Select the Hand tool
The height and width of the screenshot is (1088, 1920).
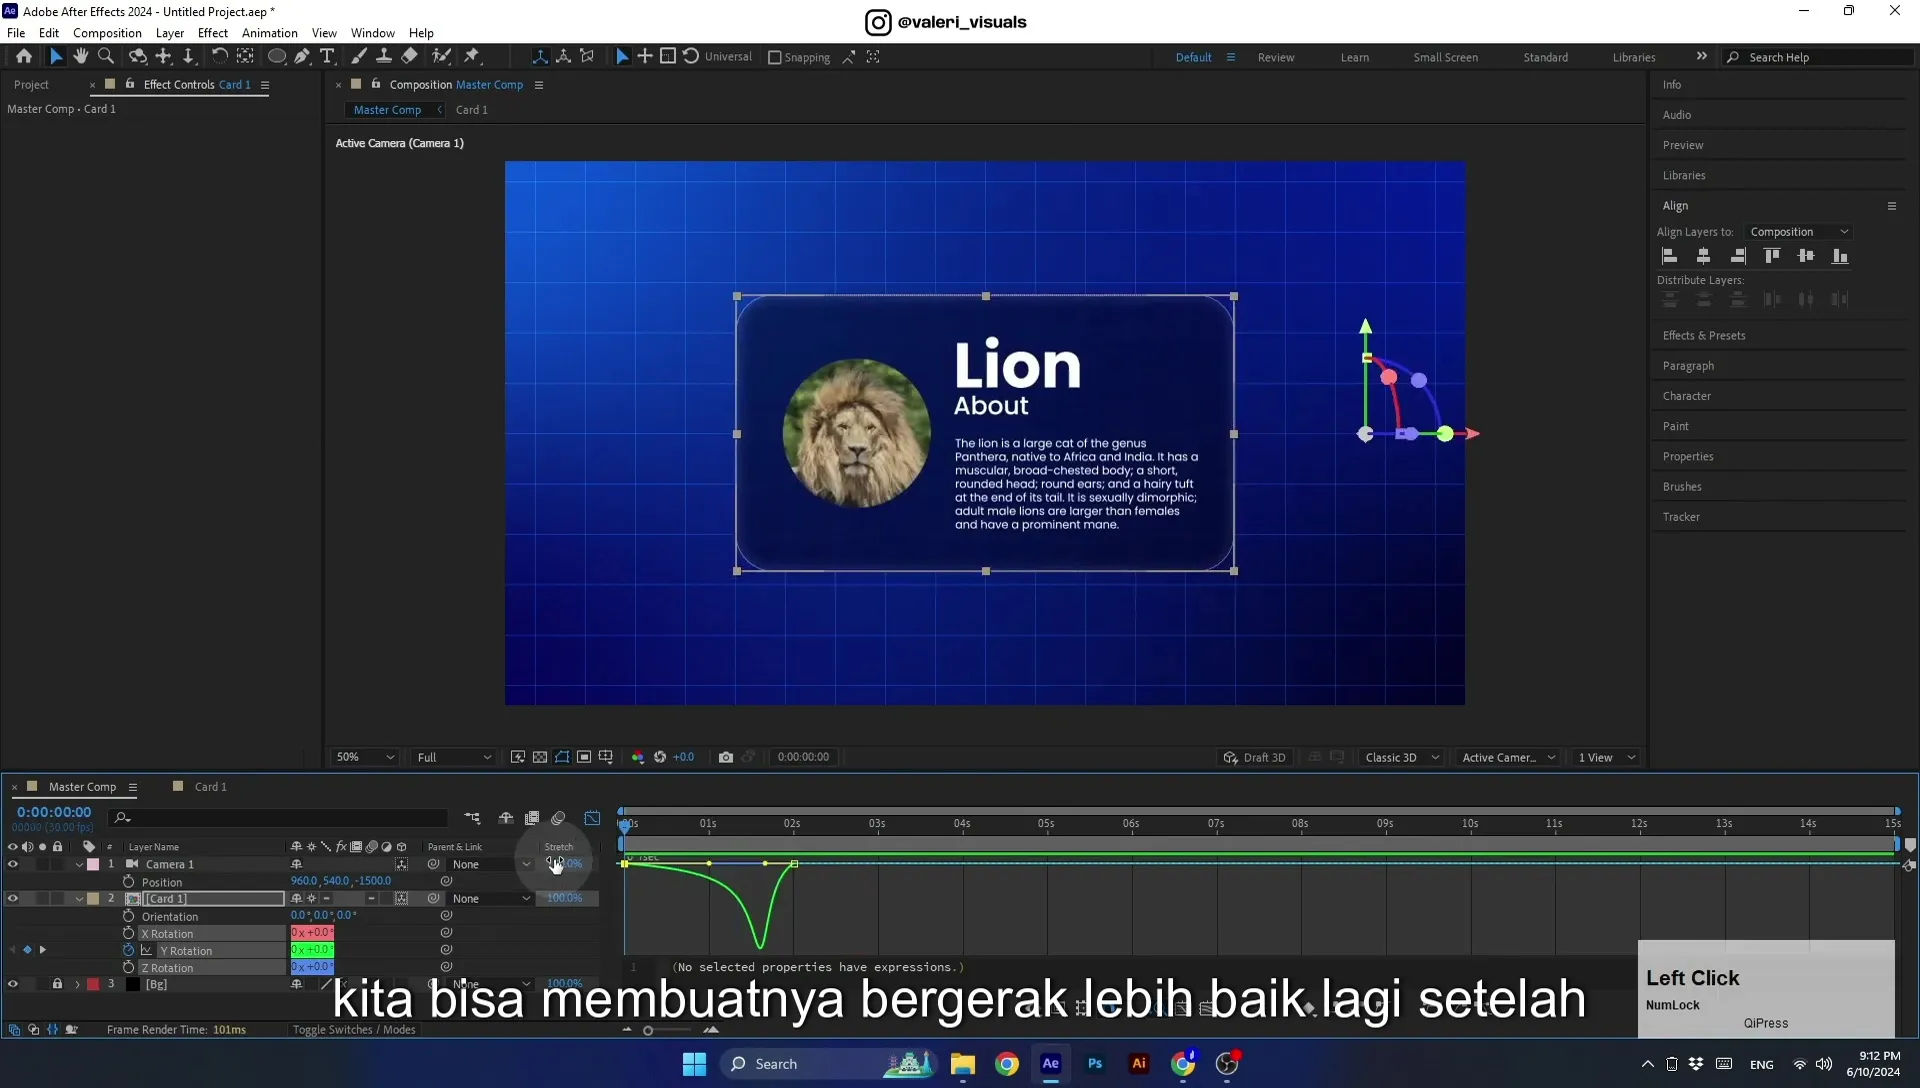coord(81,57)
